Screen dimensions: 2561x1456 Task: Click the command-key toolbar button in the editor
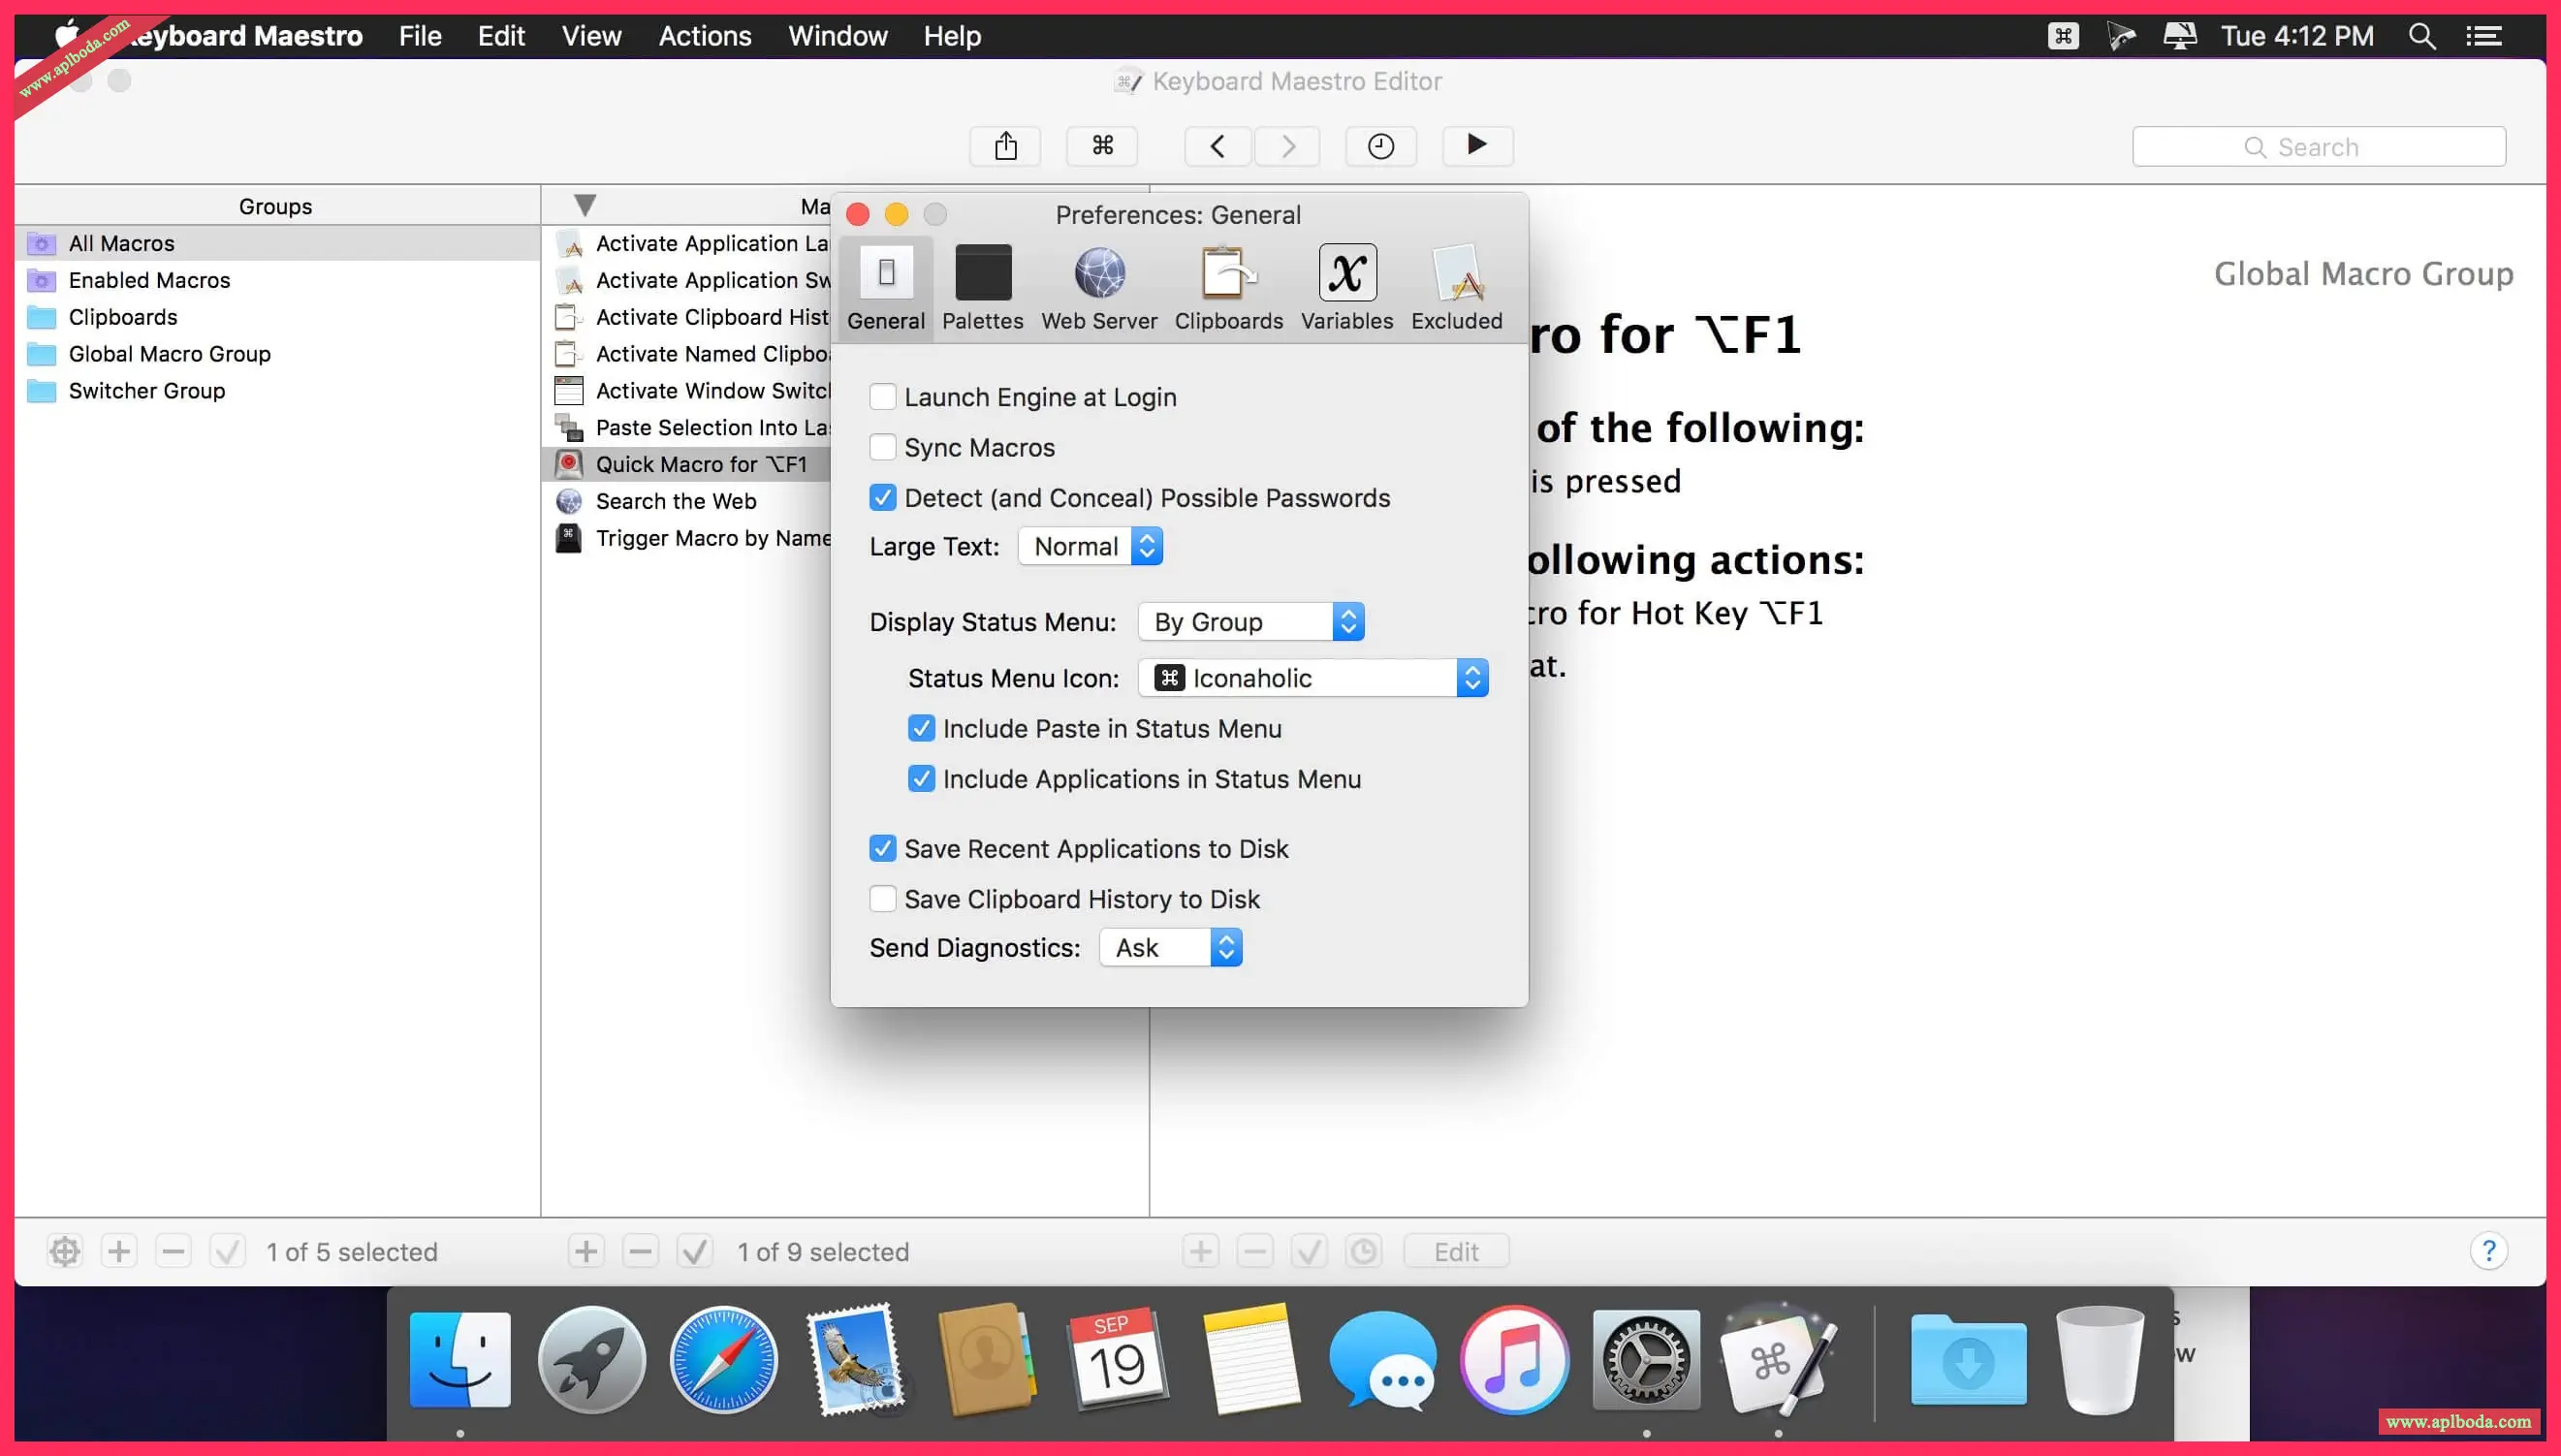(1102, 146)
